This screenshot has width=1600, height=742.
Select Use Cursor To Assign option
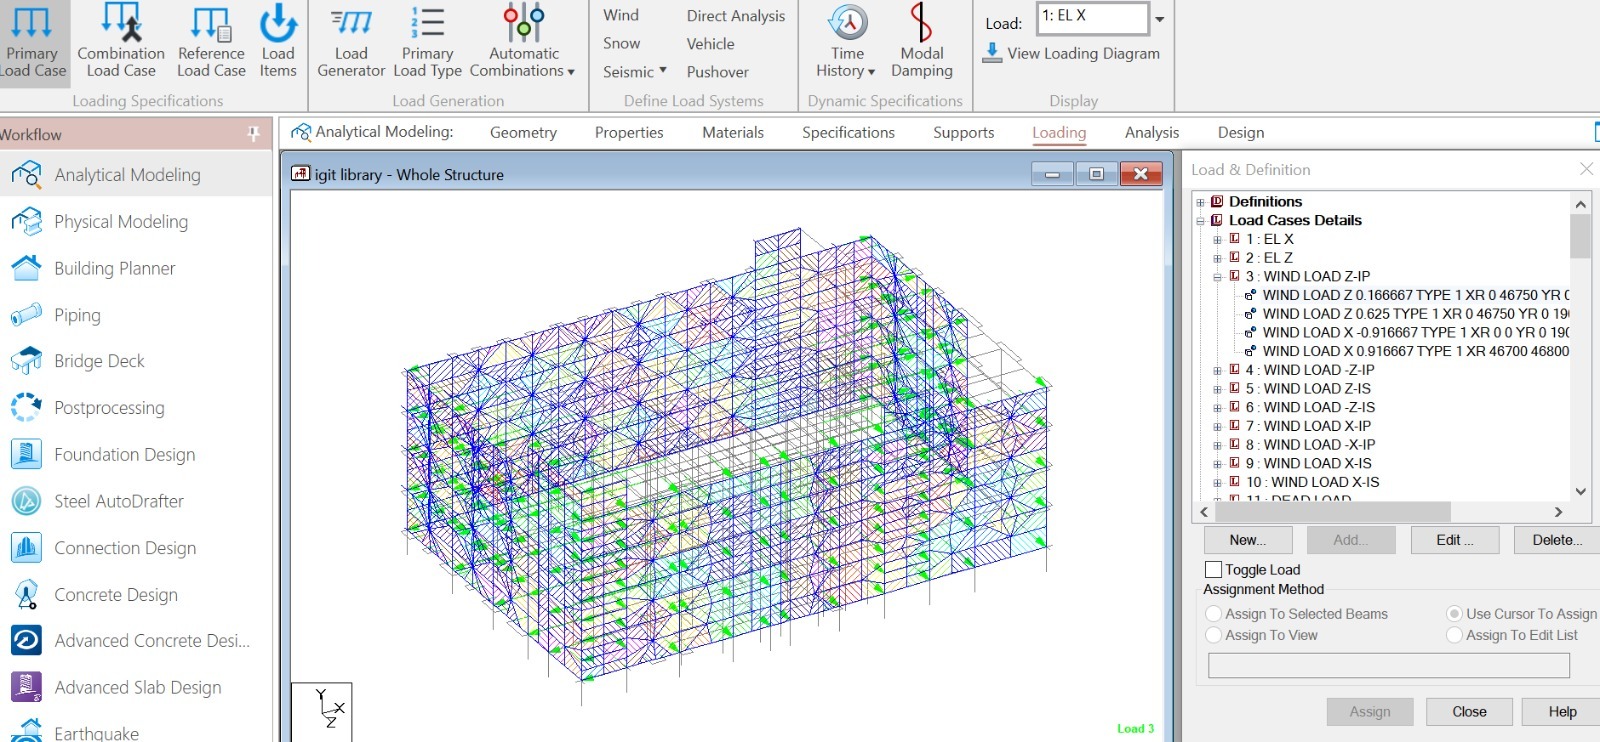pos(1454,613)
